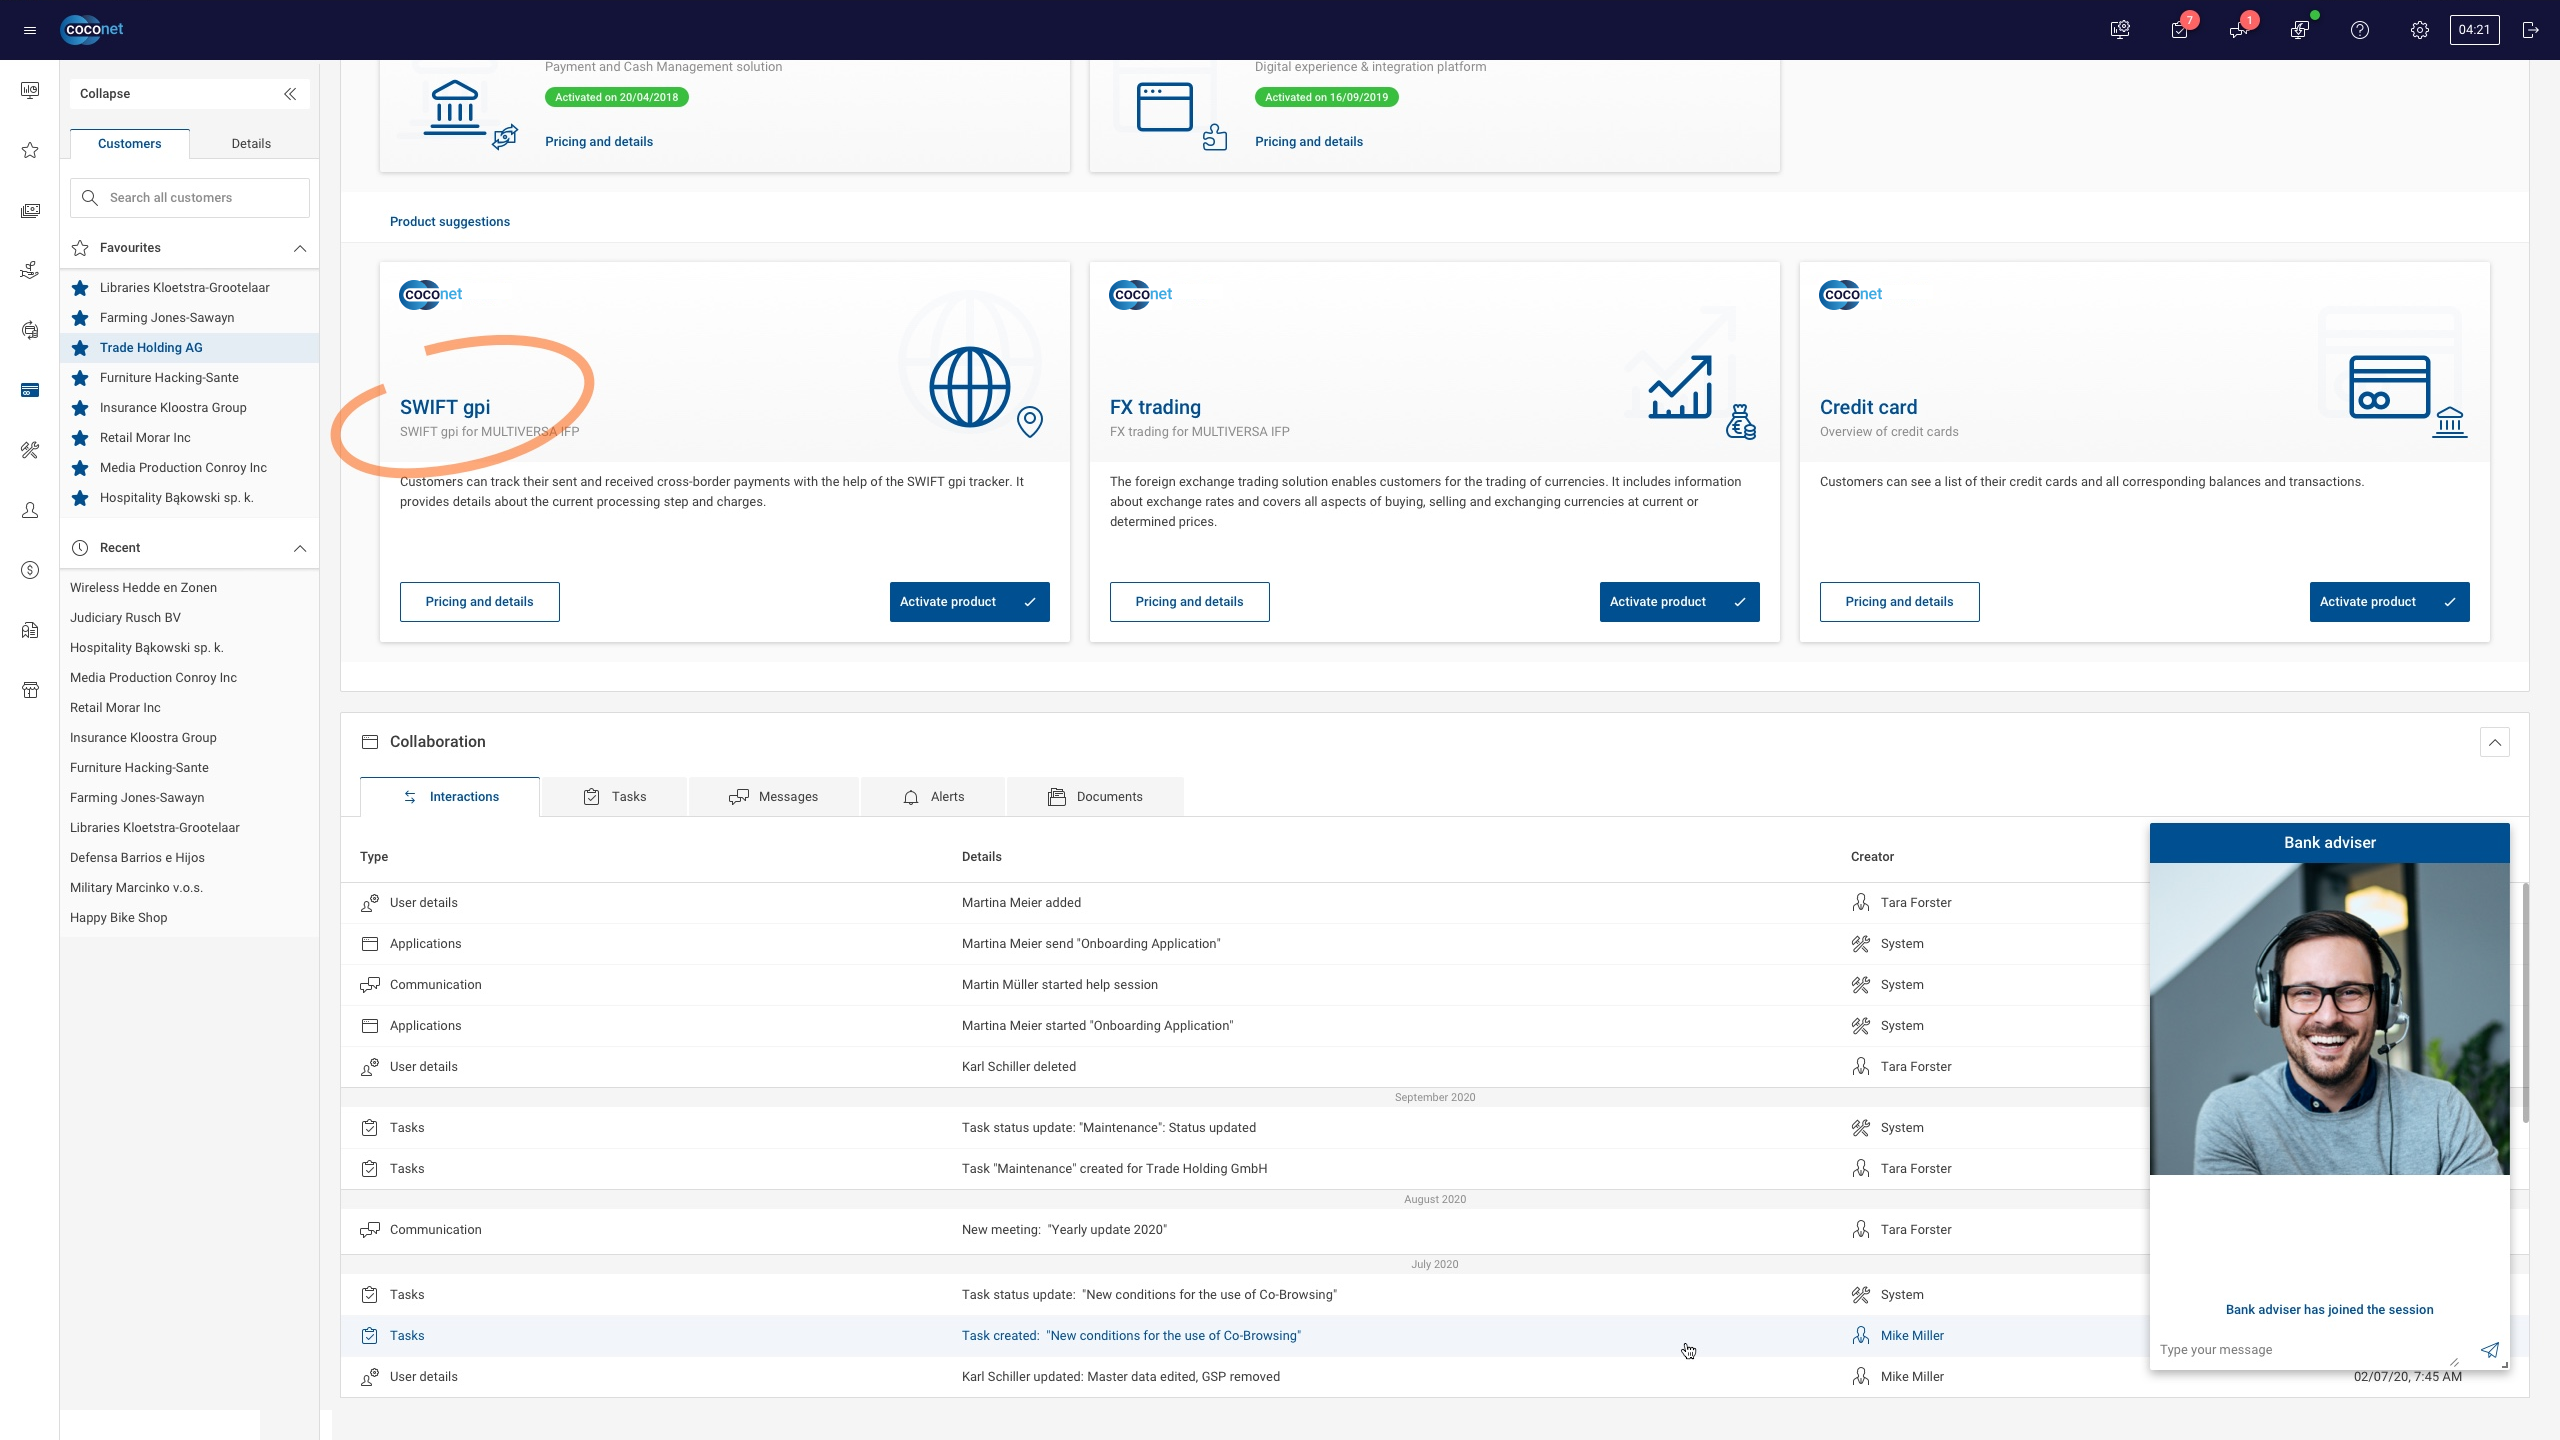Screen dimensions: 2560x1440
Task: Open the Alerts tab
Action: tap(933, 797)
